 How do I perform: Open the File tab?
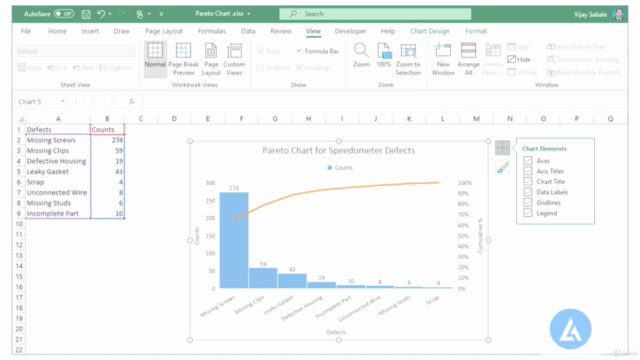[x=26, y=31]
